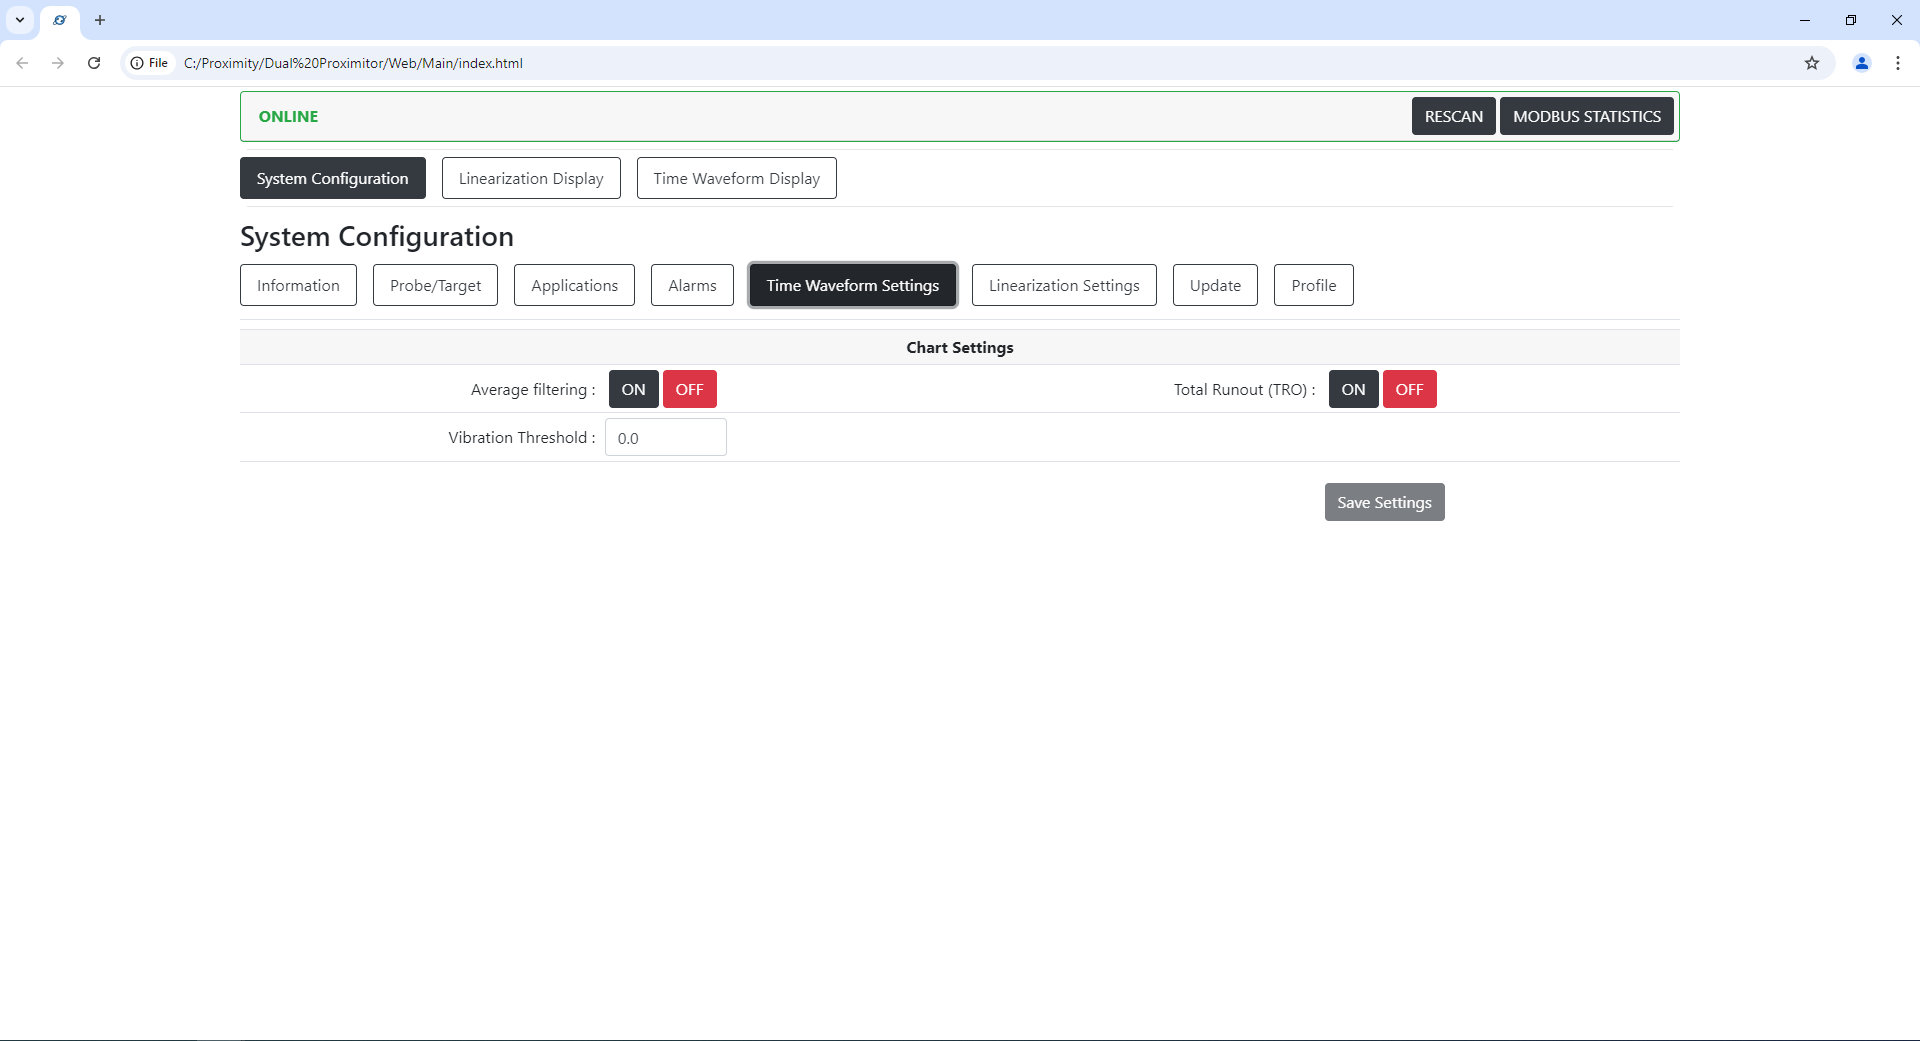Turn Total Runout (TRO) ON

[1354, 389]
